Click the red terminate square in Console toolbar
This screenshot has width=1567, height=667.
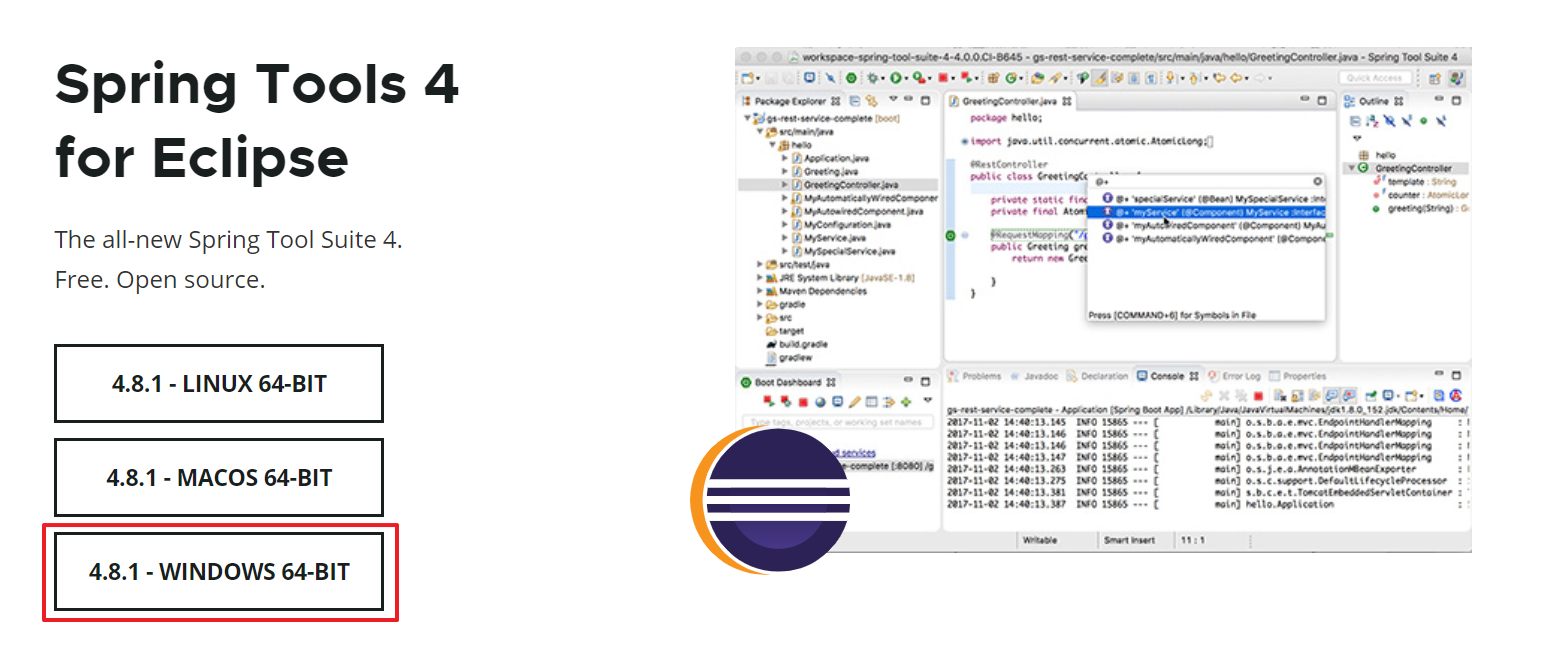[x=1258, y=396]
